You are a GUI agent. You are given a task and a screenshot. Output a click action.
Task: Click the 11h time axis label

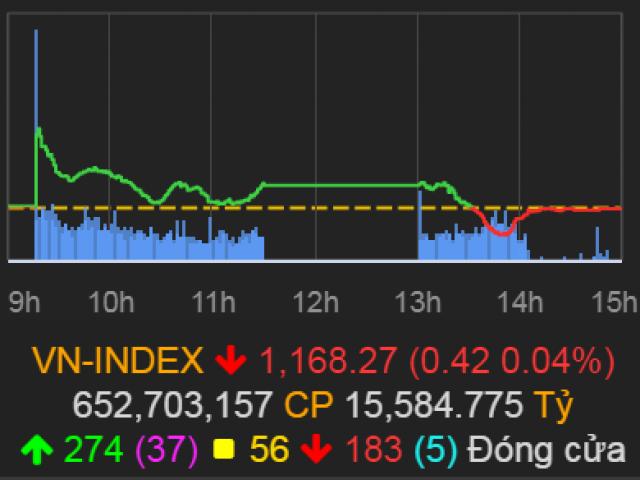[213, 302]
